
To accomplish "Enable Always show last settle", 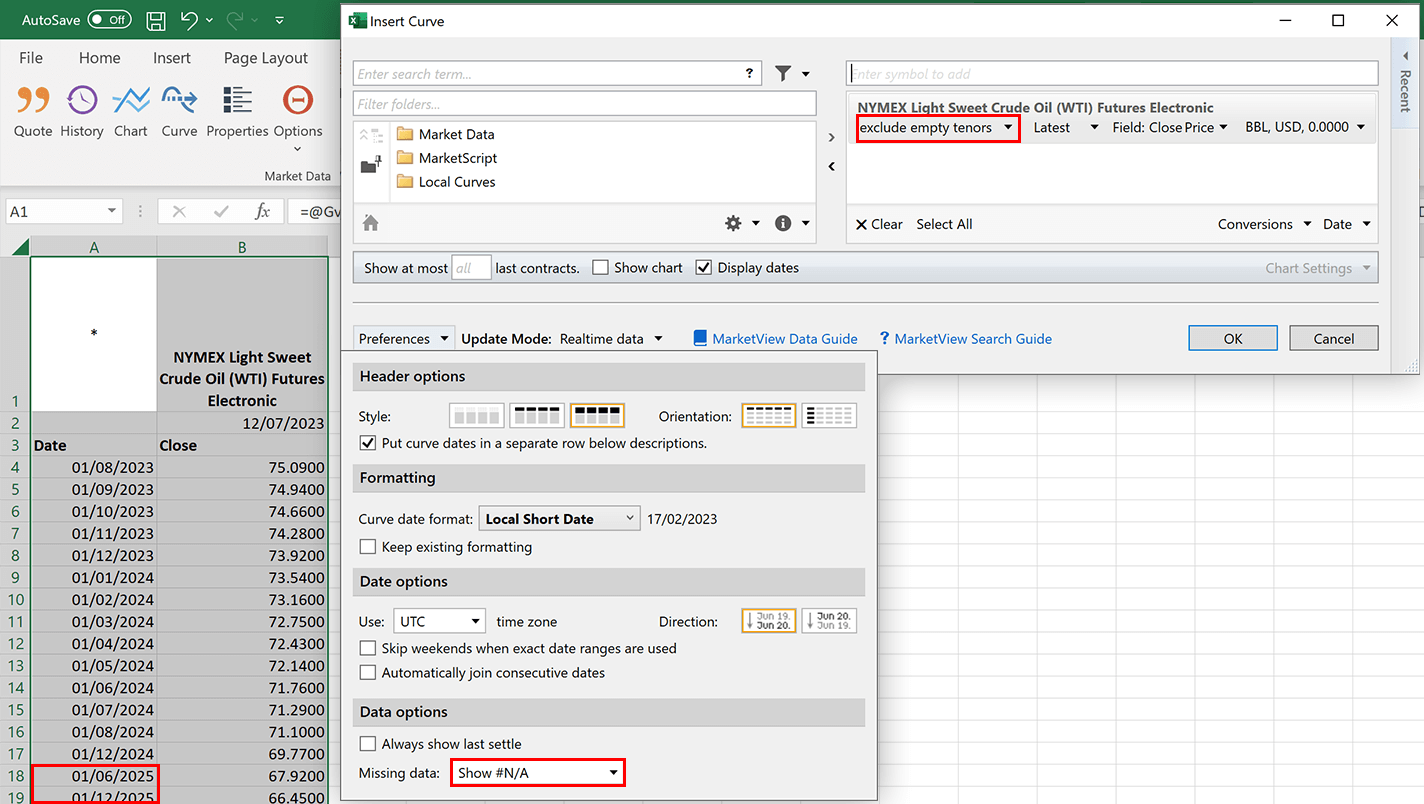I will point(367,744).
